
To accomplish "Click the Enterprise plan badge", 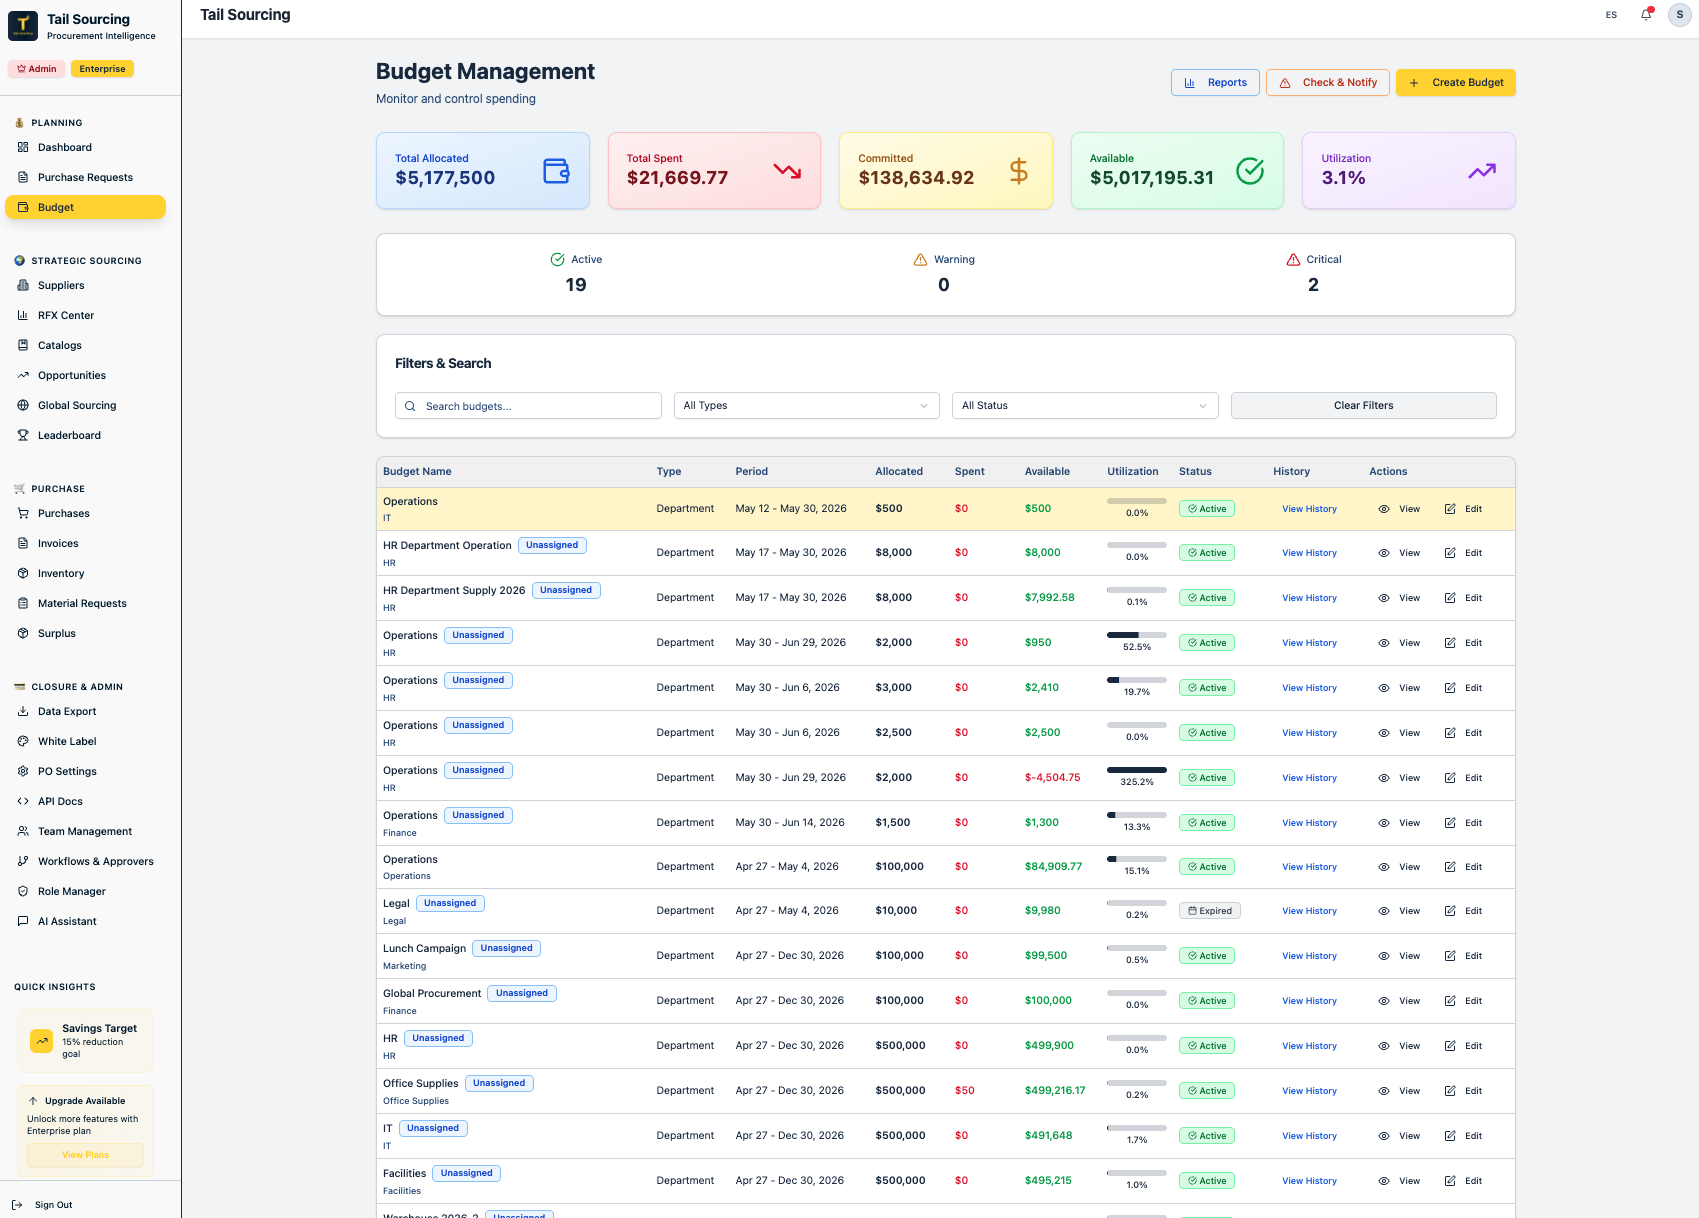I will (102, 69).
